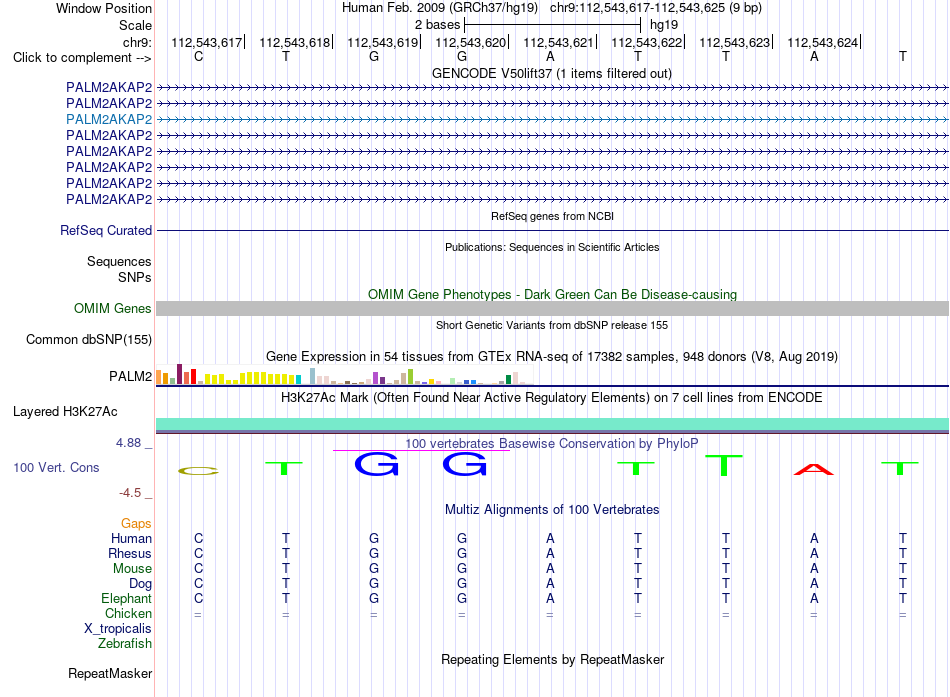This screenshot has height=697, width=950.
Task: Click the Rhesus species label
Action: (x=130, y=553)
